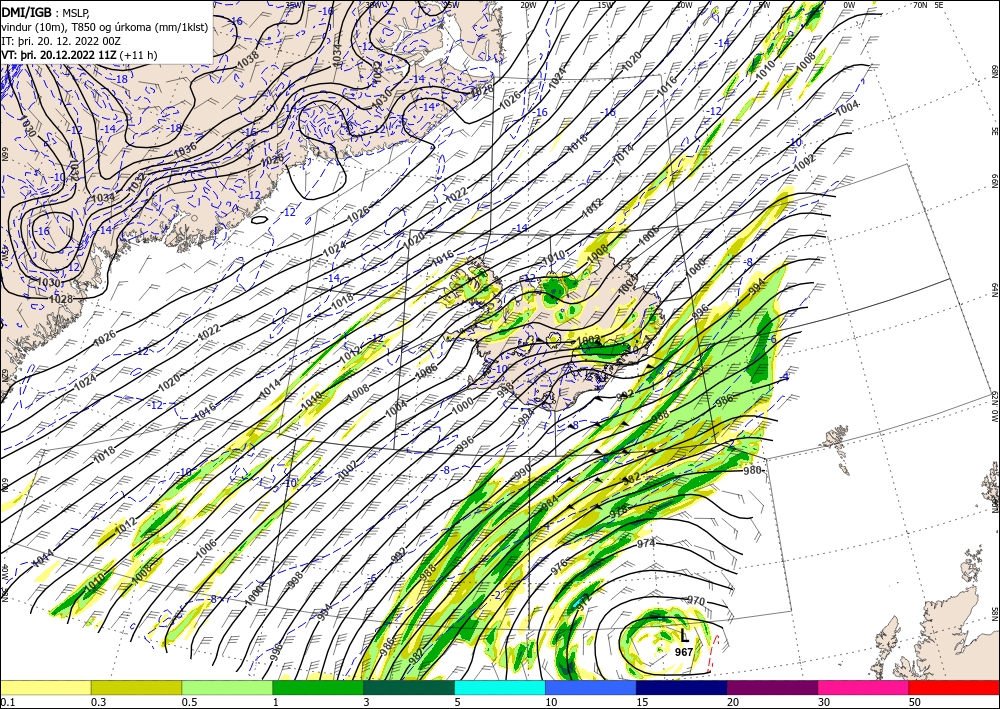Click the '976' isobar label
Screen dimensions: 1000x709
(x=559, y=567)
